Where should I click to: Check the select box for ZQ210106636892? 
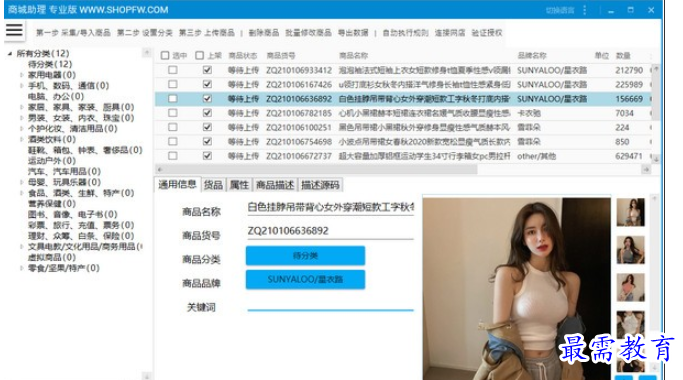coord(173,98)
